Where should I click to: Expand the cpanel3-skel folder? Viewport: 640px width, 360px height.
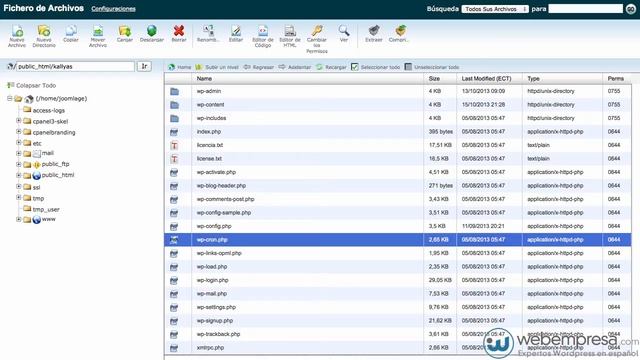click(18, 121)
